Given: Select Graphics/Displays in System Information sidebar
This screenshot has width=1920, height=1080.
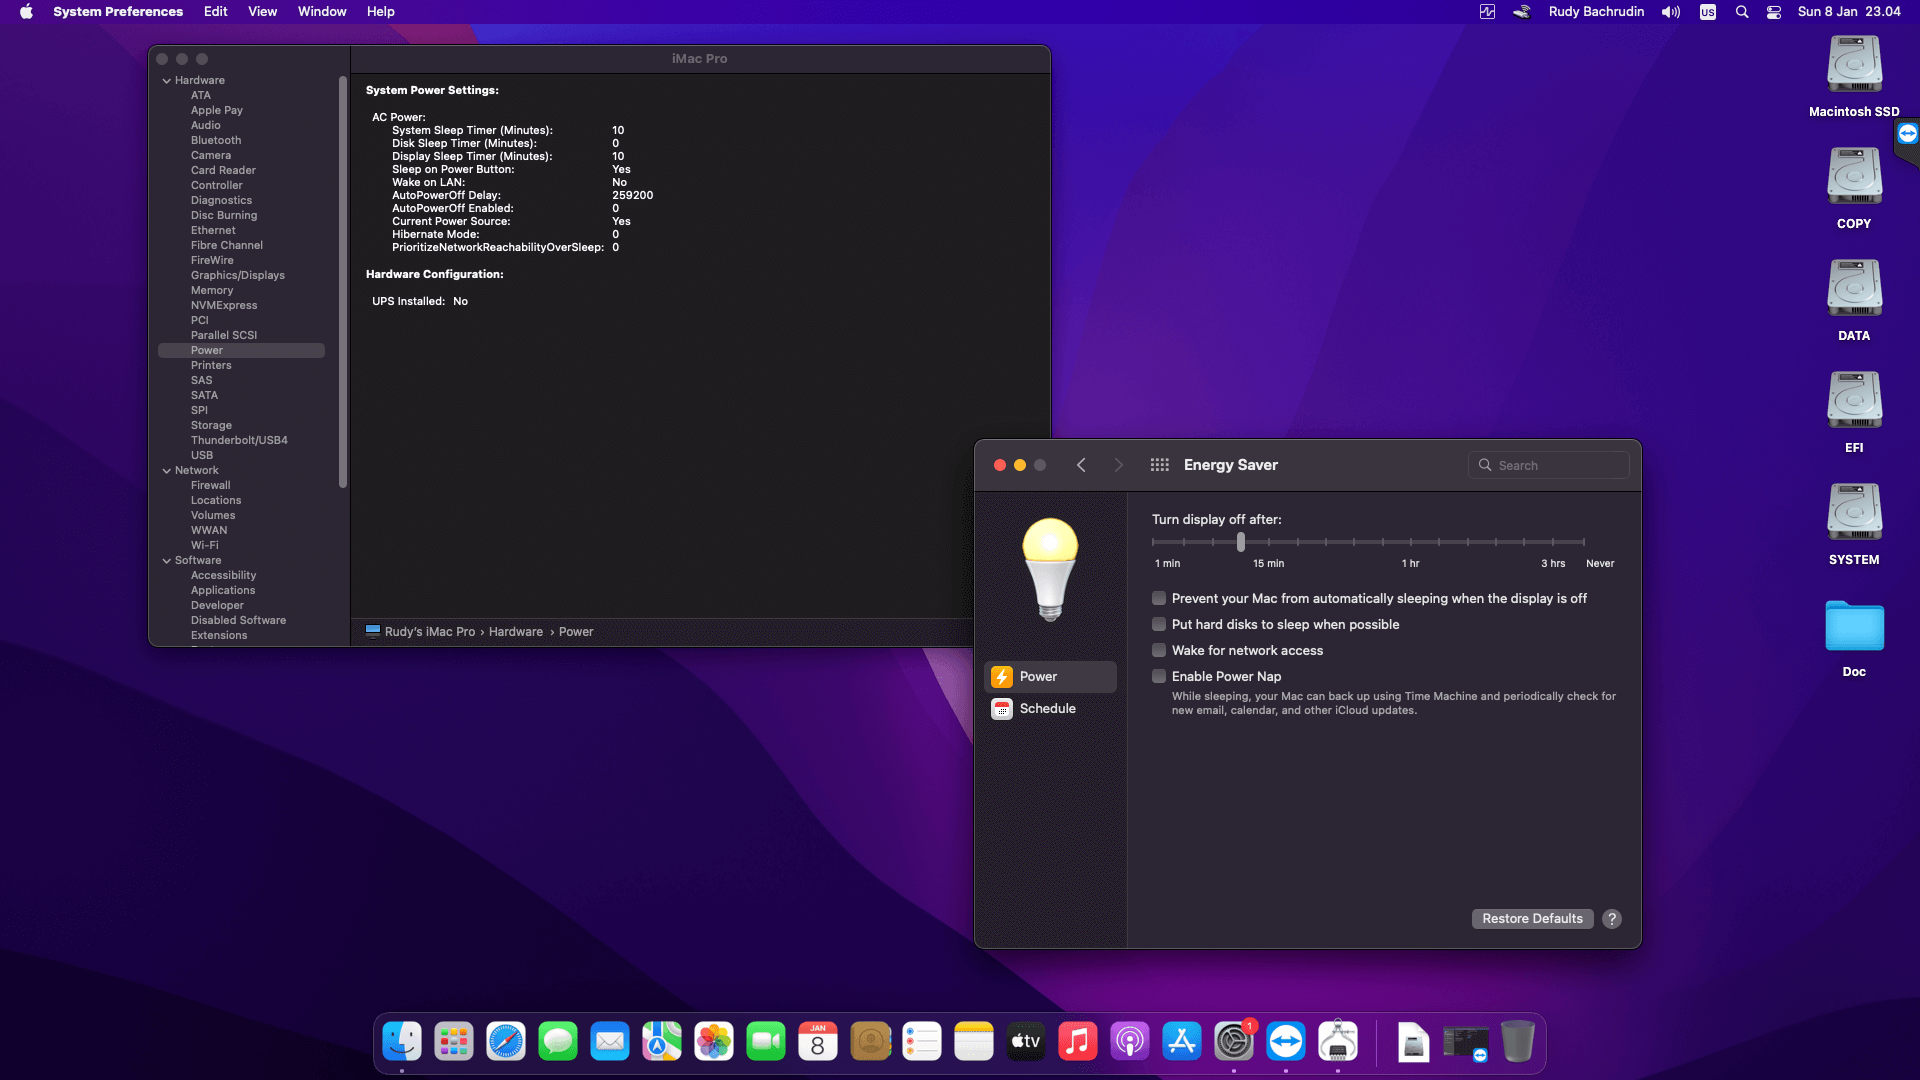Looking at the screenshot, I should click(x=238, y=275).
